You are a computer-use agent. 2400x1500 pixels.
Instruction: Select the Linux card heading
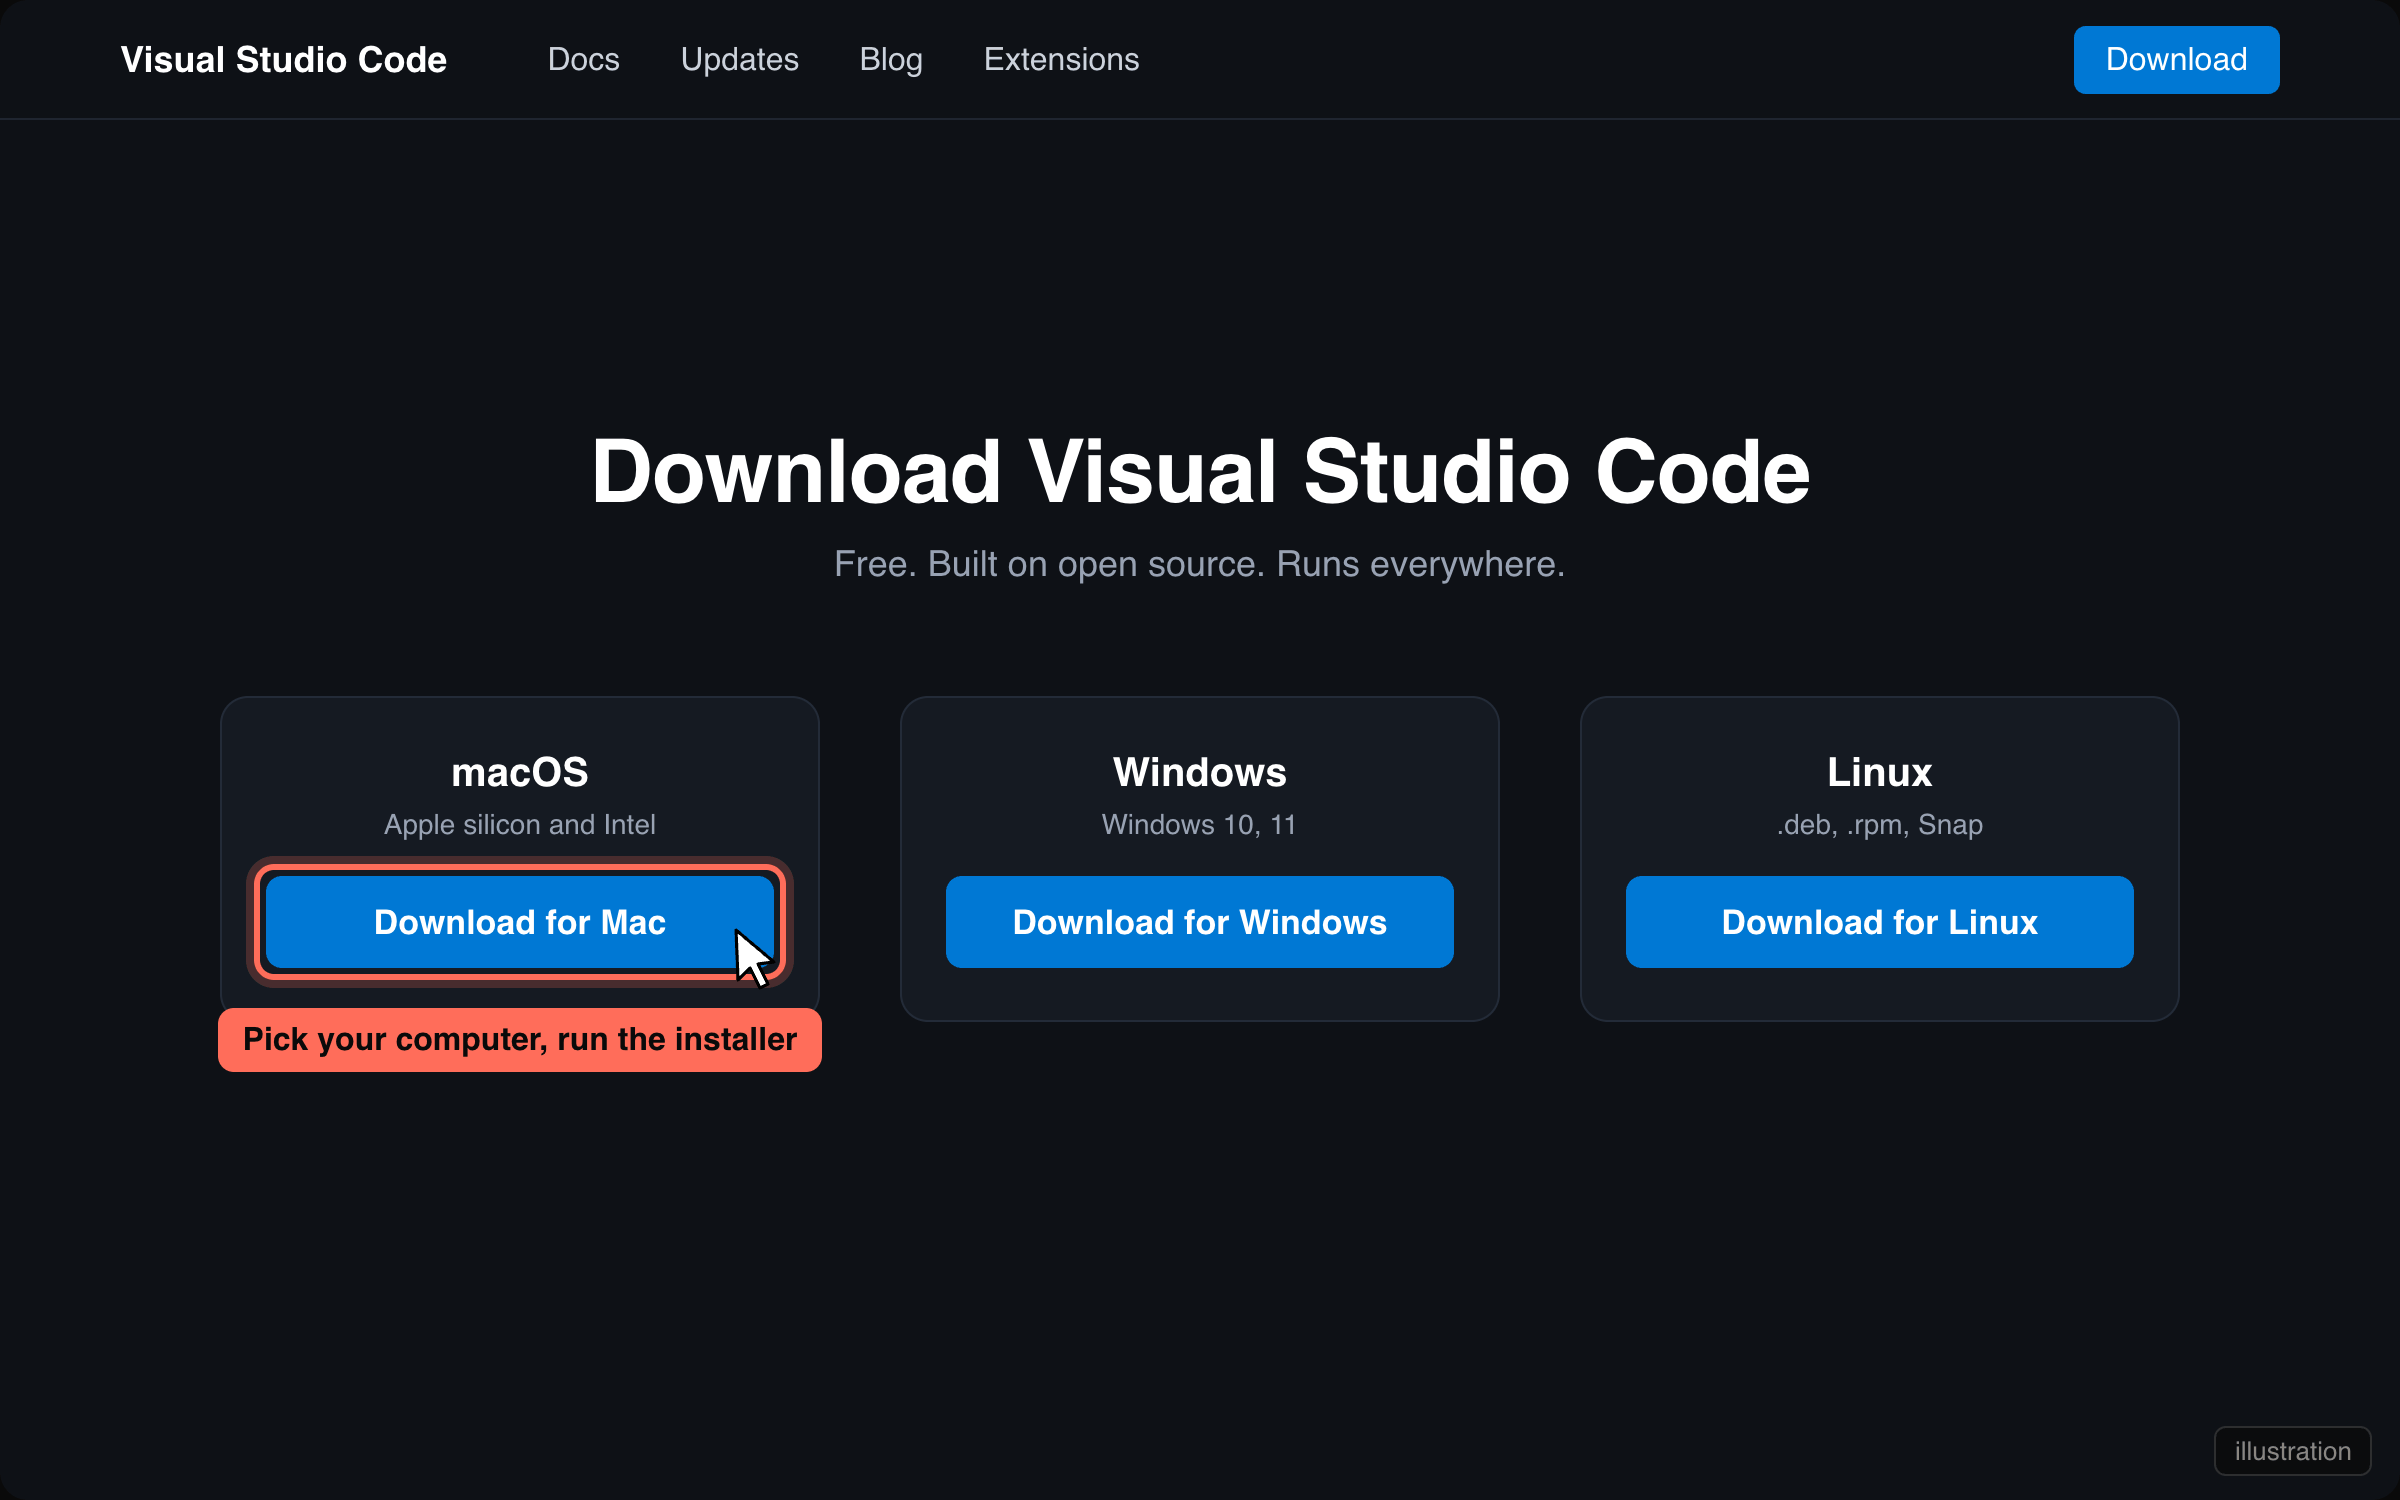1880,772
